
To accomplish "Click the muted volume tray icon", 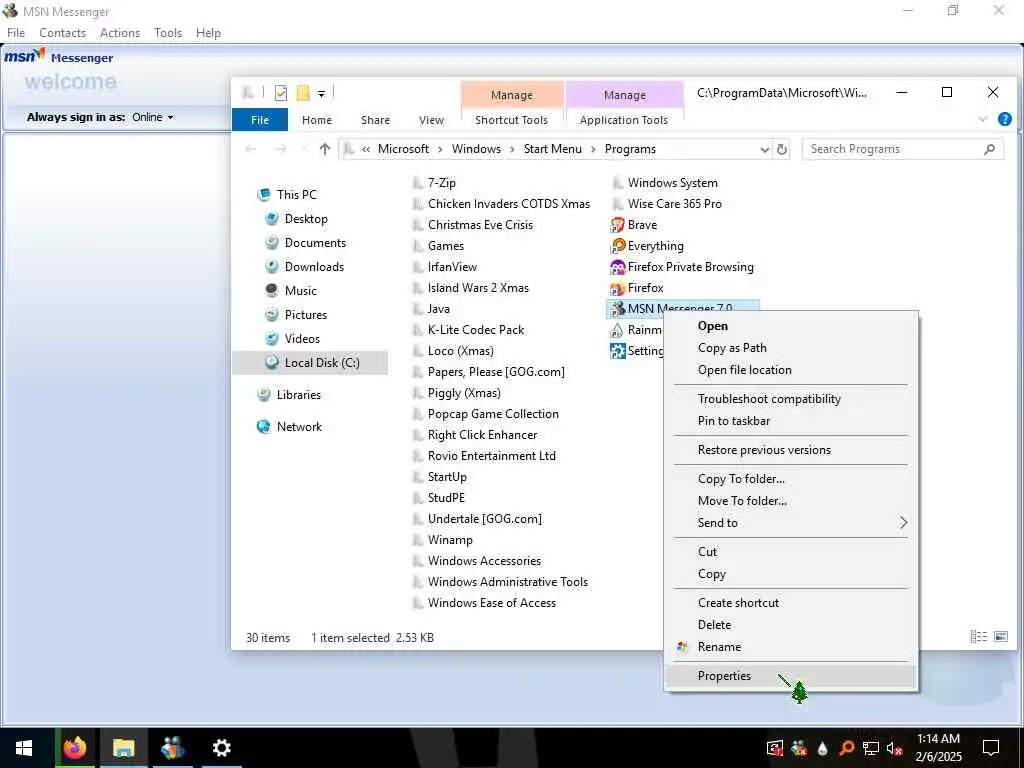I will tap(894, 748).
